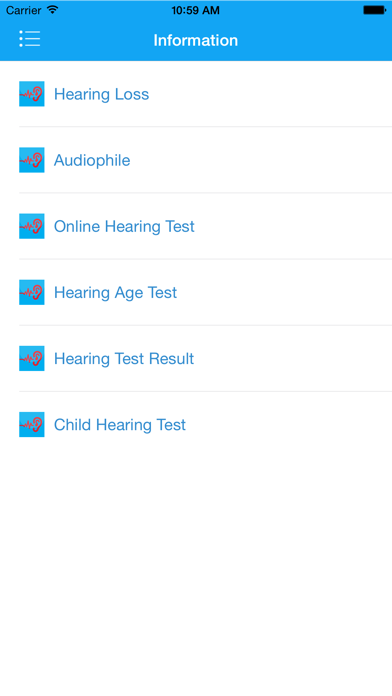The width and height of the screenshot is (392, 696).
Task: Tap the Carrier label in status bar
Action: pyautogui.click(x=24, y=10)
